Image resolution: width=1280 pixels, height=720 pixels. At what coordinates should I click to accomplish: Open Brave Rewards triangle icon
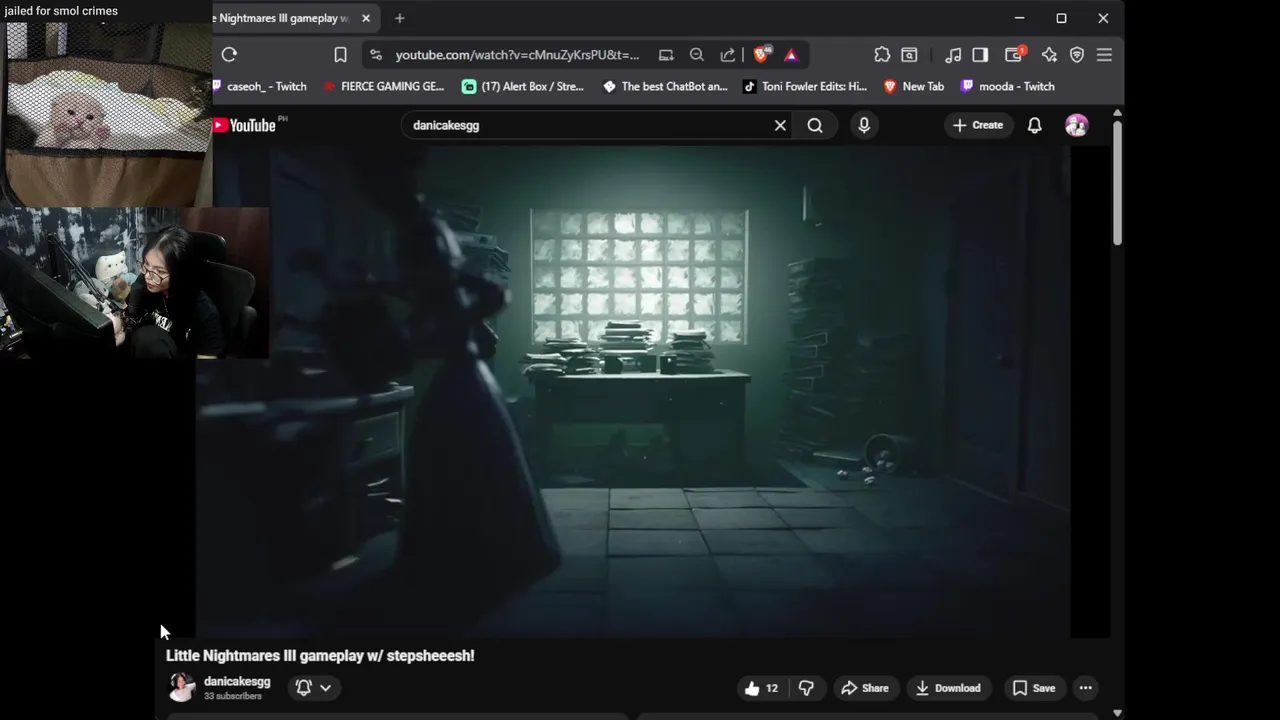point(791,55)
